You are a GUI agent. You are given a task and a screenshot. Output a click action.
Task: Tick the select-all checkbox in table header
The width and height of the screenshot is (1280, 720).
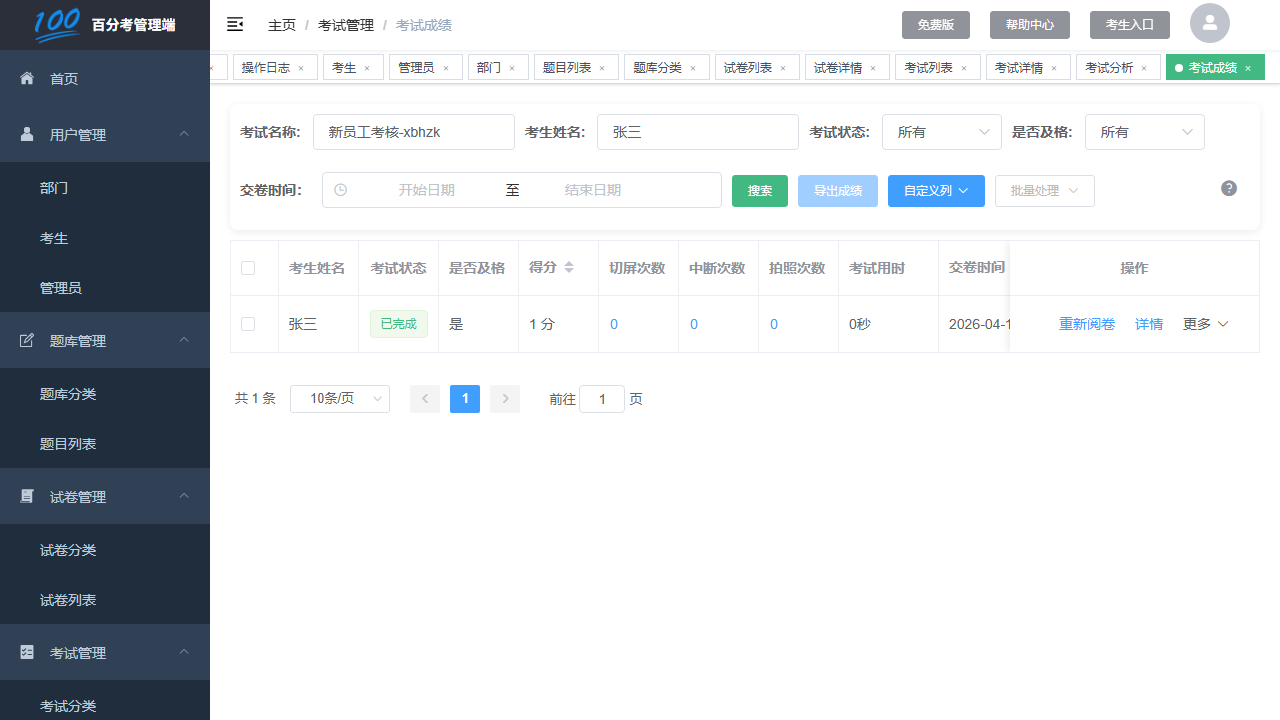point(248,268)
